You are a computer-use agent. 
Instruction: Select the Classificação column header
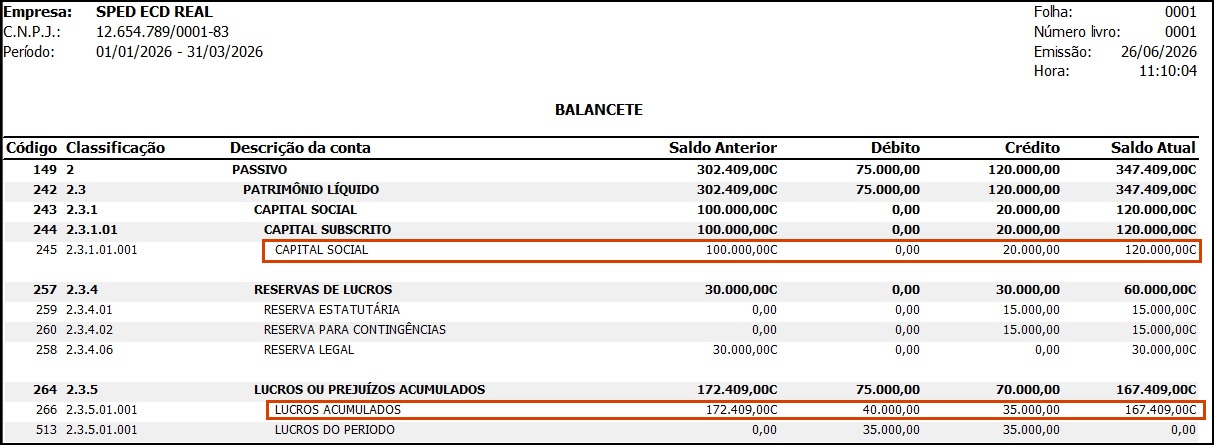point(115,148)
